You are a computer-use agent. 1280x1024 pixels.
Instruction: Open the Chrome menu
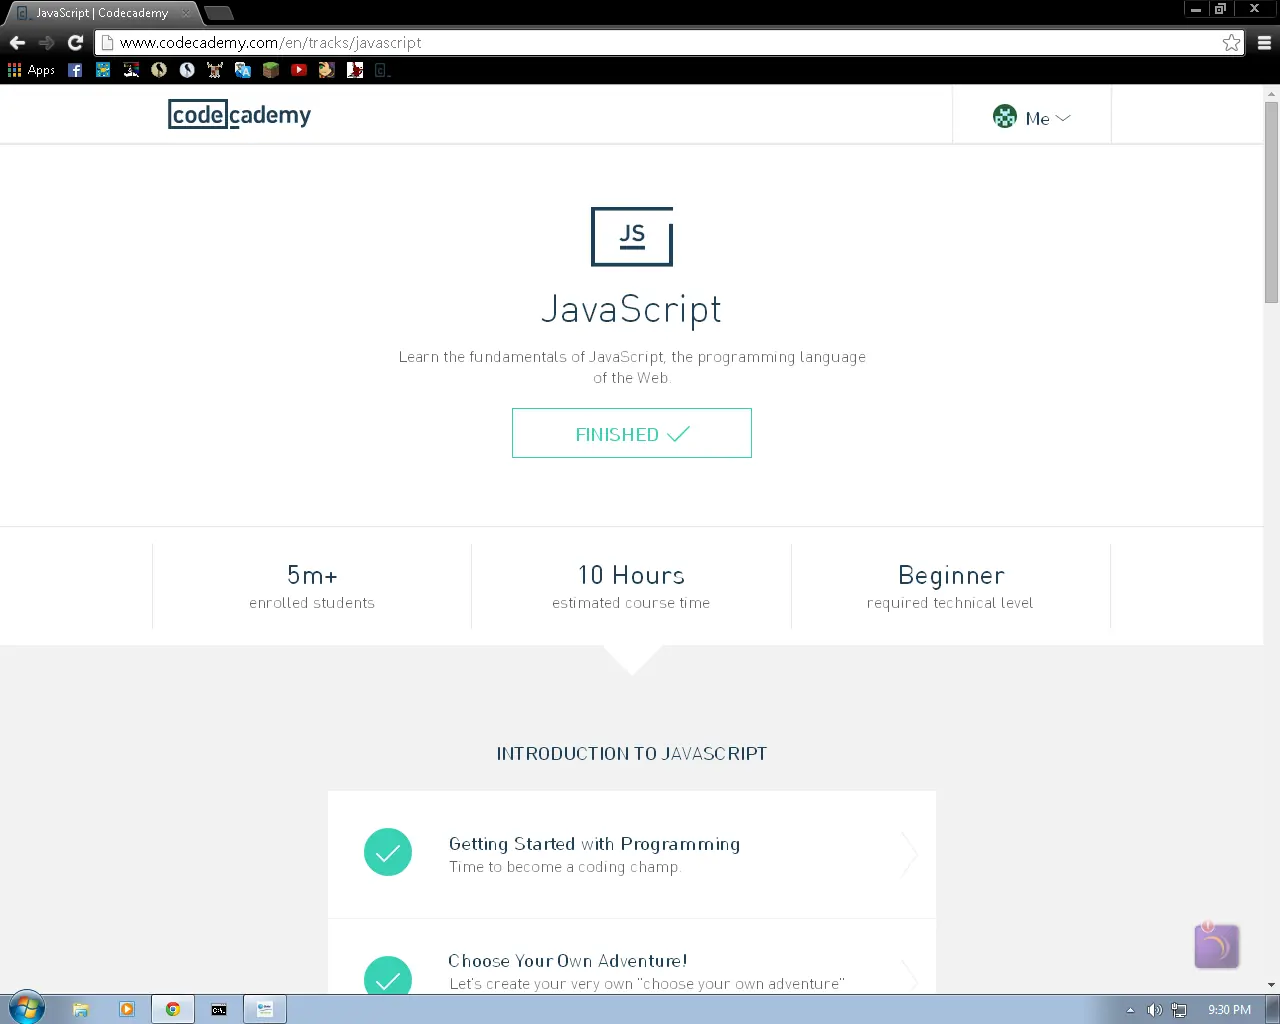tap(1264, 43)
